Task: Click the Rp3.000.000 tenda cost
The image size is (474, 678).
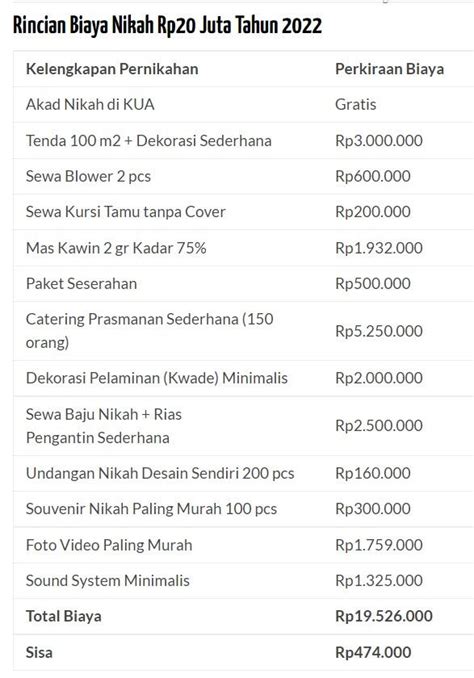Action: tap(379, 141)
